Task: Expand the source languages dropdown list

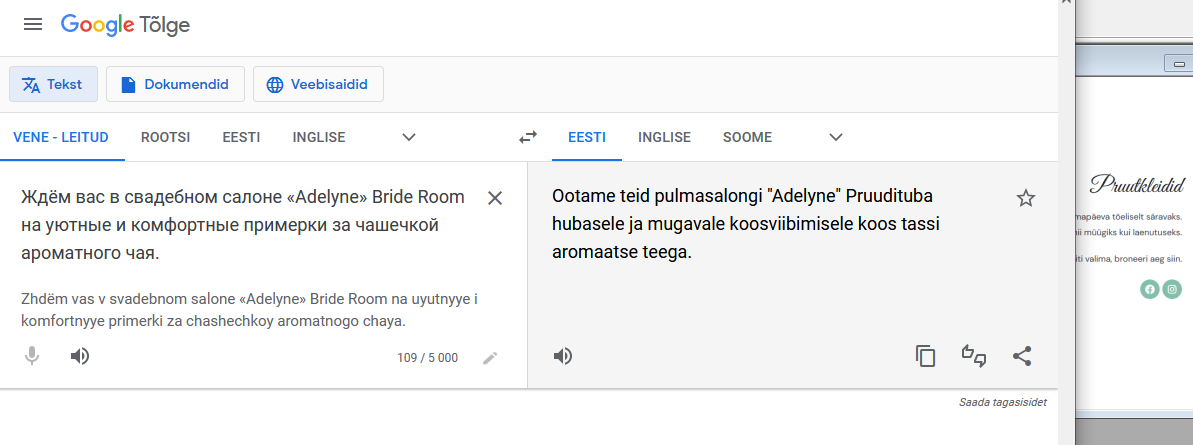Action: [409, 138]
